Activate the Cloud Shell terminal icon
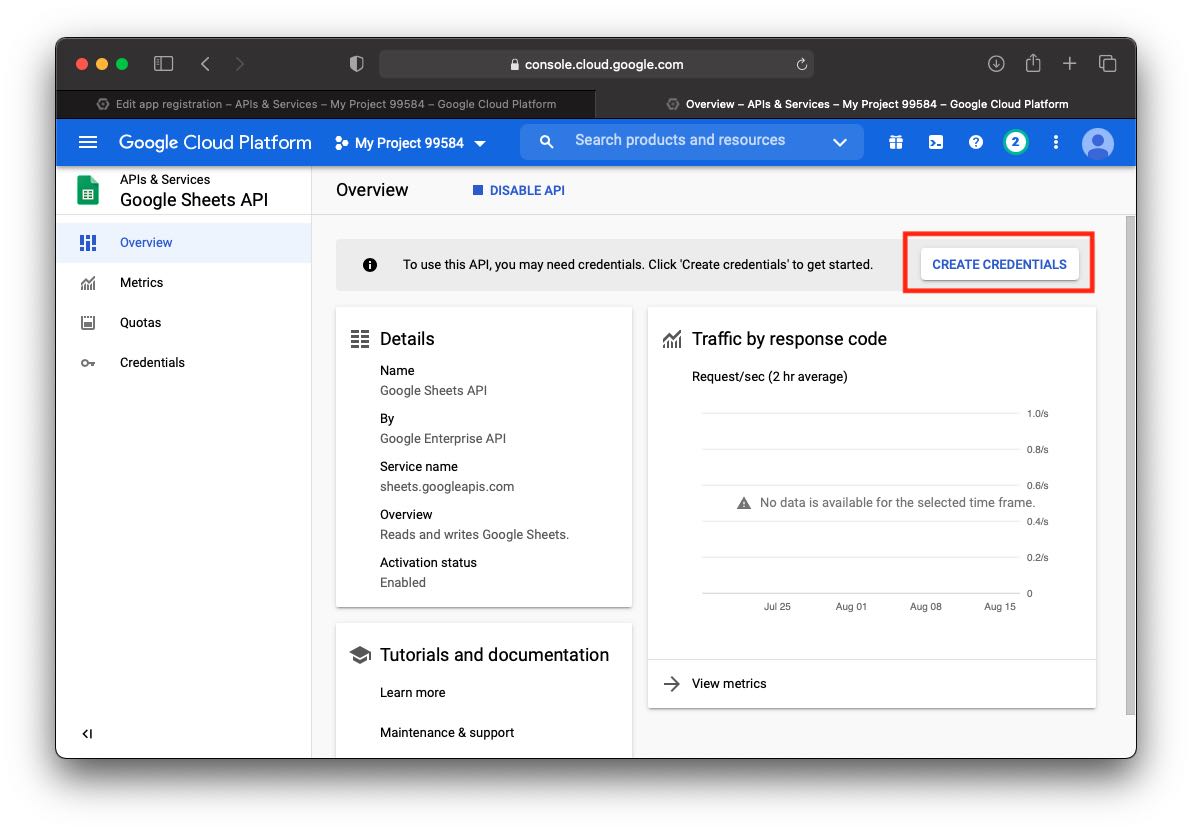 [936, 142]
